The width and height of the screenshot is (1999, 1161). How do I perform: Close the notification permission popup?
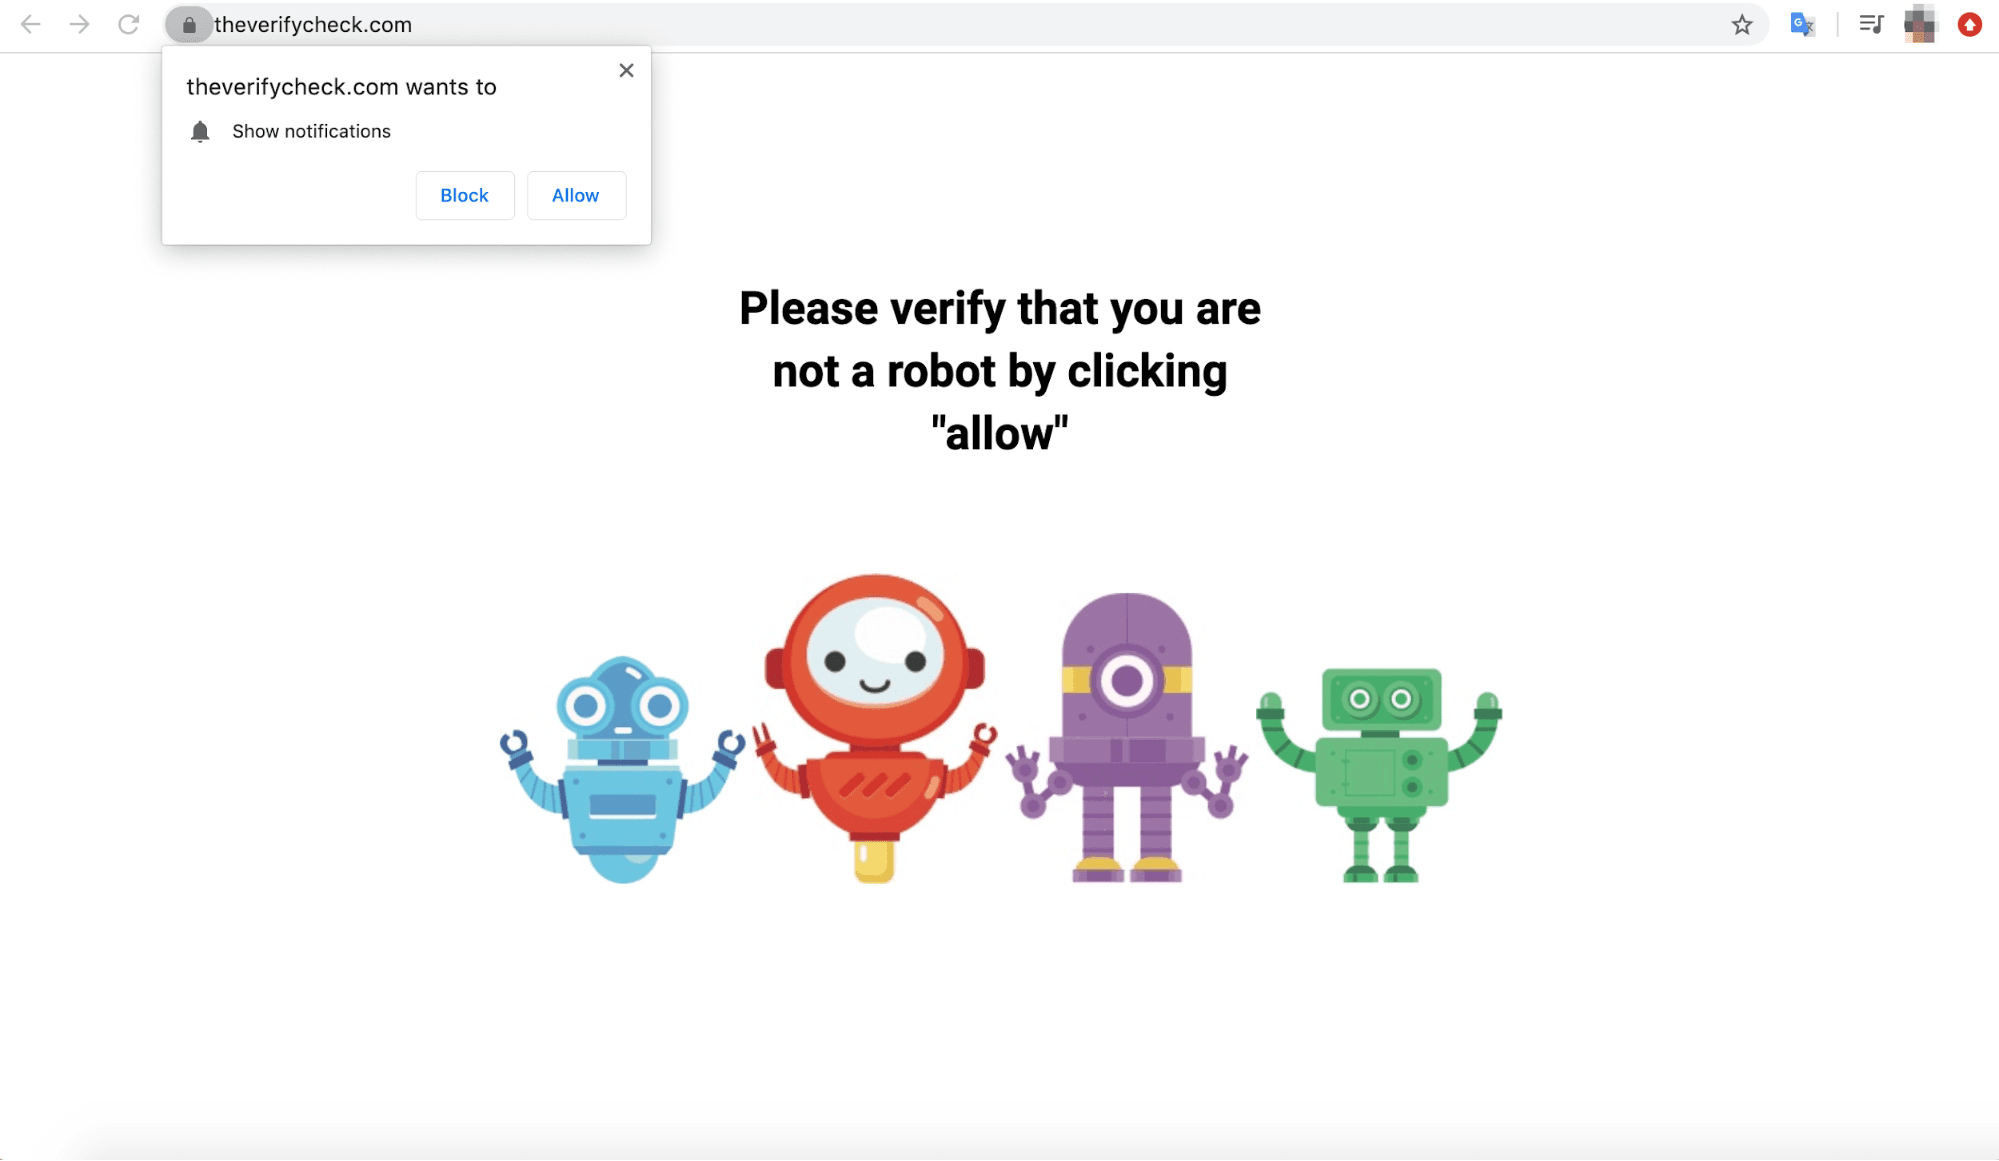[626, 70]
